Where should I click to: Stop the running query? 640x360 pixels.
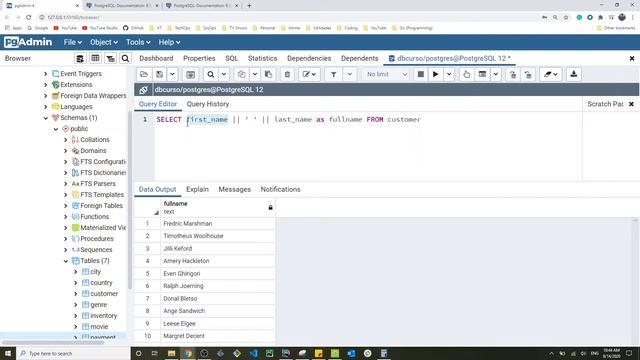coord(420,74)
